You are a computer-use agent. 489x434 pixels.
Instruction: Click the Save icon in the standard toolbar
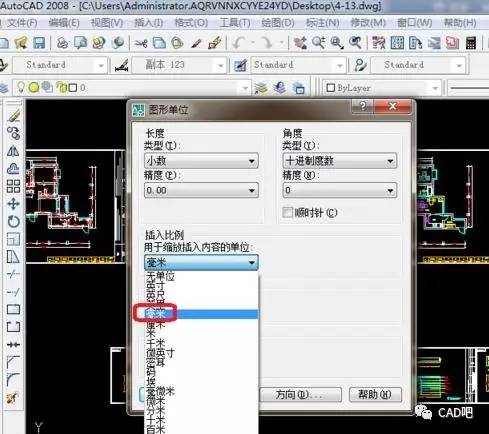tap(39, 43)
